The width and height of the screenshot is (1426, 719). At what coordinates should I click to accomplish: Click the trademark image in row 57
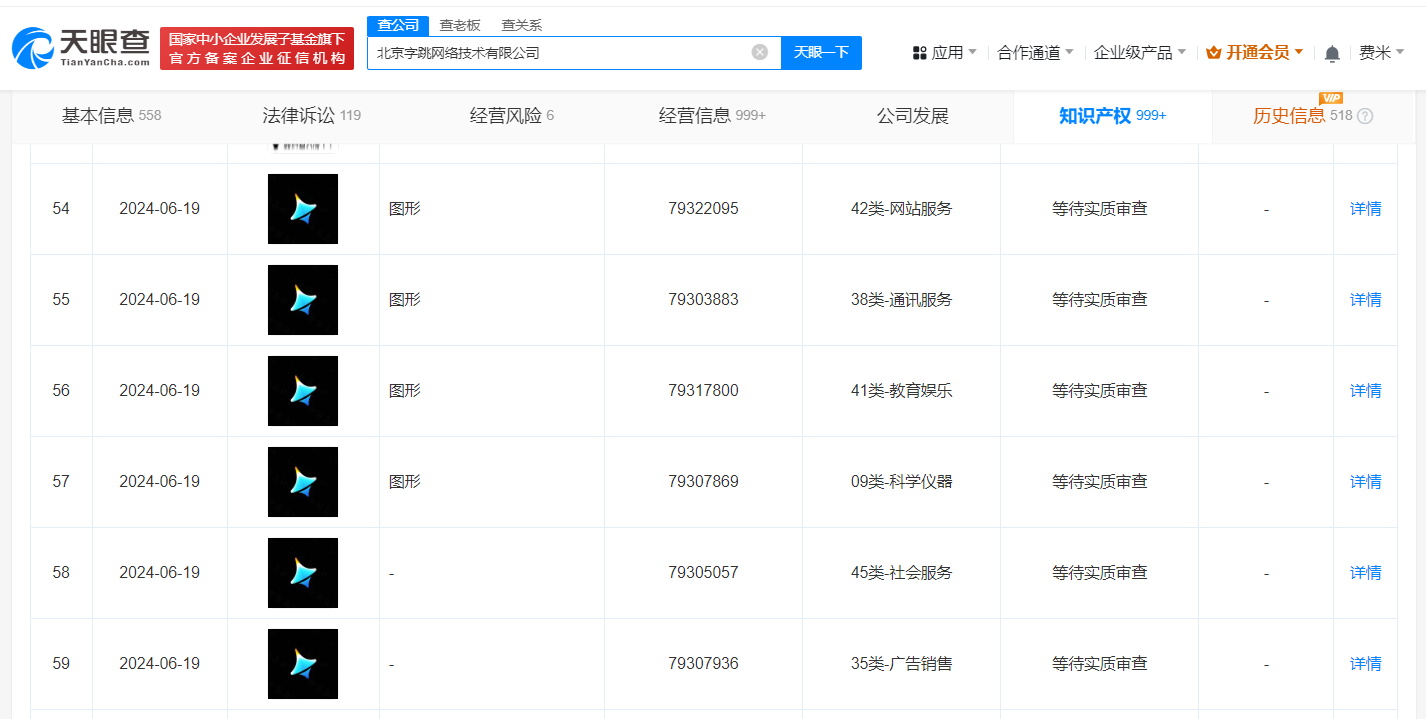coord(302,481)
